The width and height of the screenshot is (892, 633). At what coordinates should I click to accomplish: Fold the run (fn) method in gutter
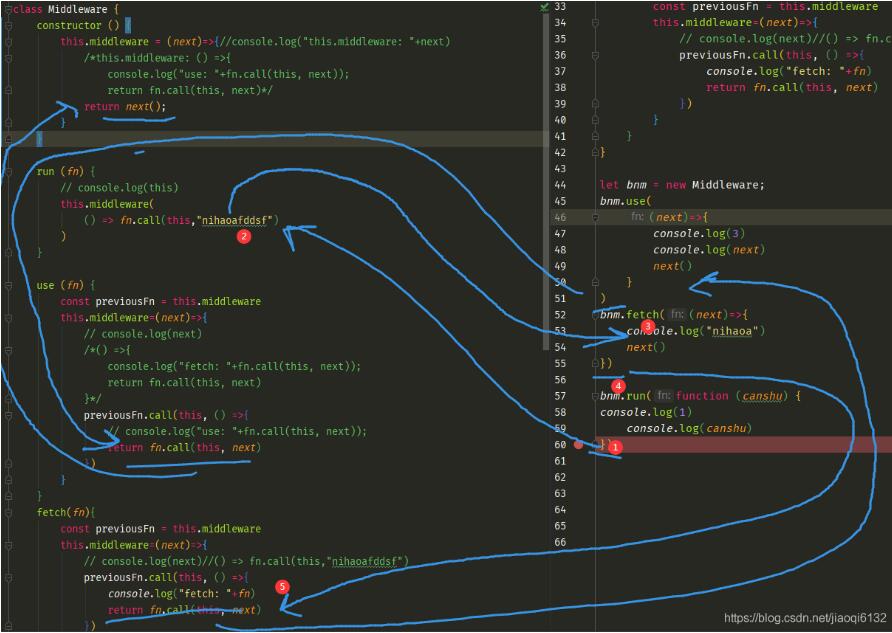coord(8,172)
